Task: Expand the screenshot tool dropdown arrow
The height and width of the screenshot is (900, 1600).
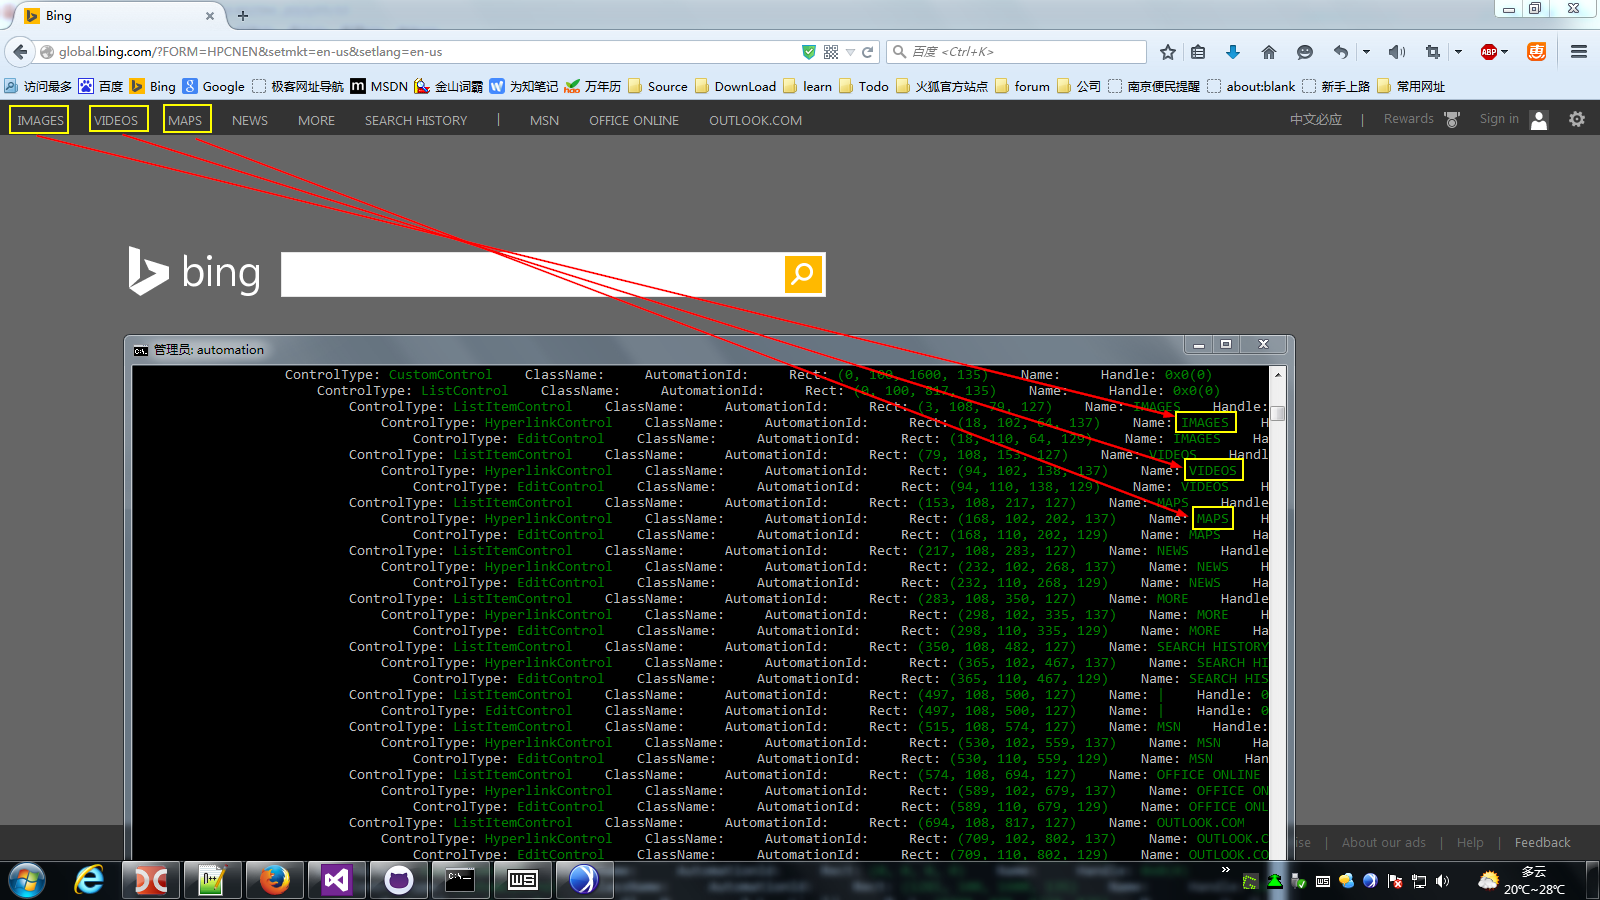Action: coord(1458,52)
